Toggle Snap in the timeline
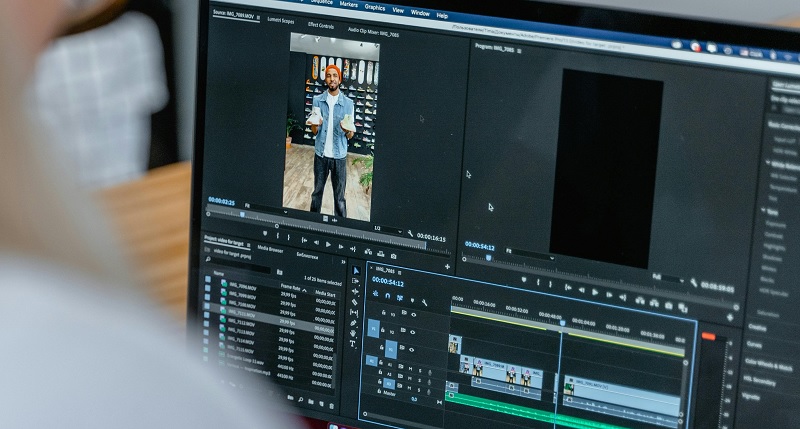Viewport: 800px width, 429px height. pyautogui.click(x=388, y=296)
